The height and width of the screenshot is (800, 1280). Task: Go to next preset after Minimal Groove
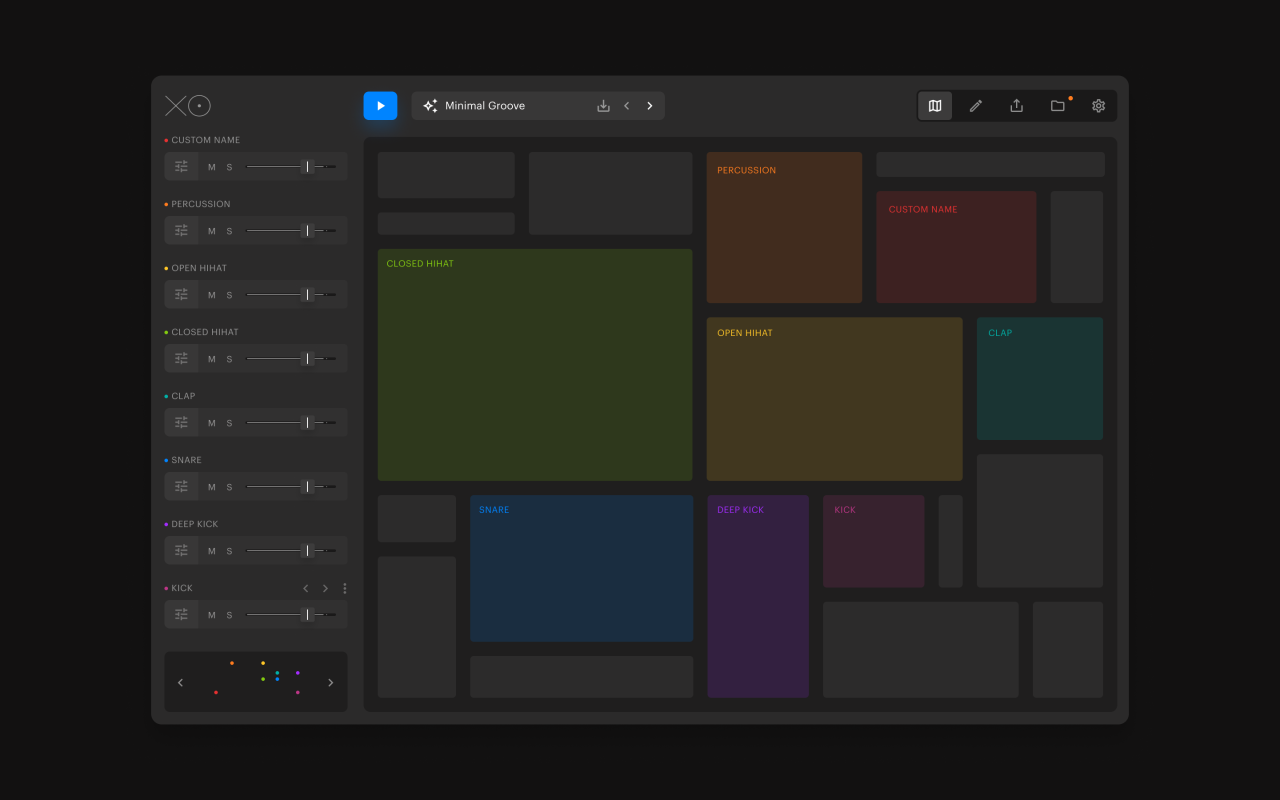tap(650, 106)
